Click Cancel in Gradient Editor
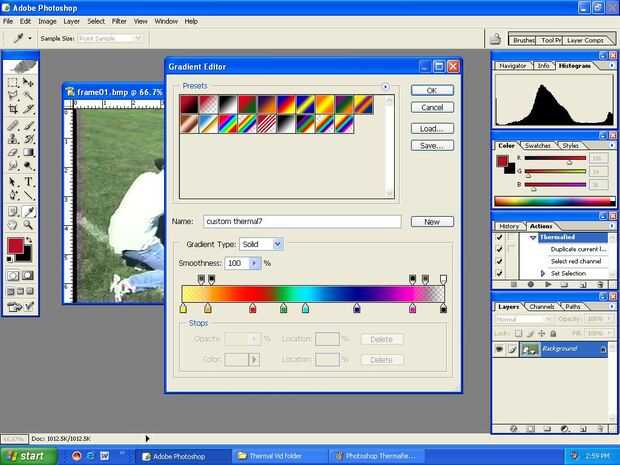This screenshot has width=620, height=465. [x=432, y=108]
